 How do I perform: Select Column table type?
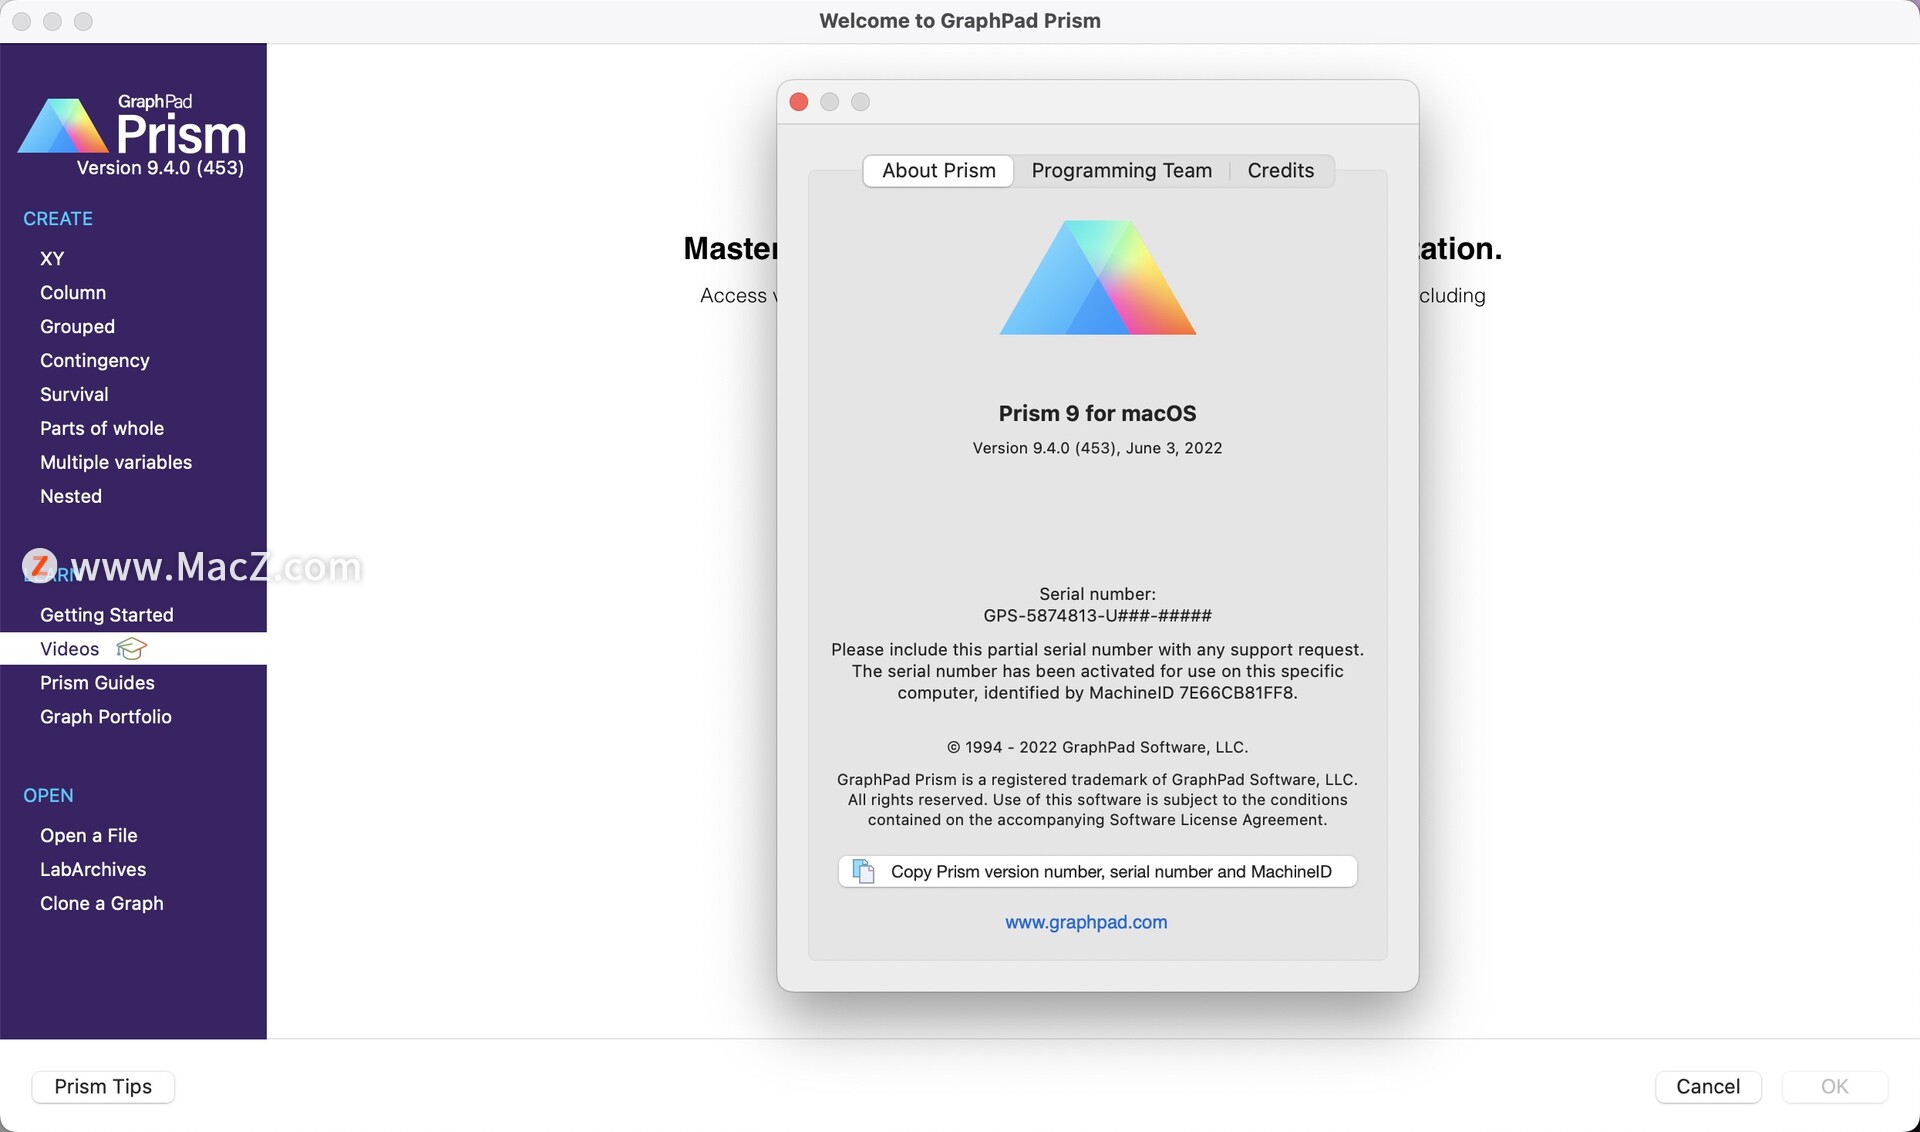pos(73,293)
